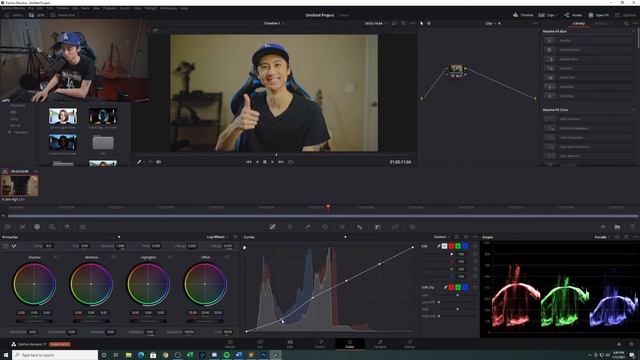Screen dimensions: 640x360
Task: Reset the Shadow color wheel
Action: [x=56, y=257]
